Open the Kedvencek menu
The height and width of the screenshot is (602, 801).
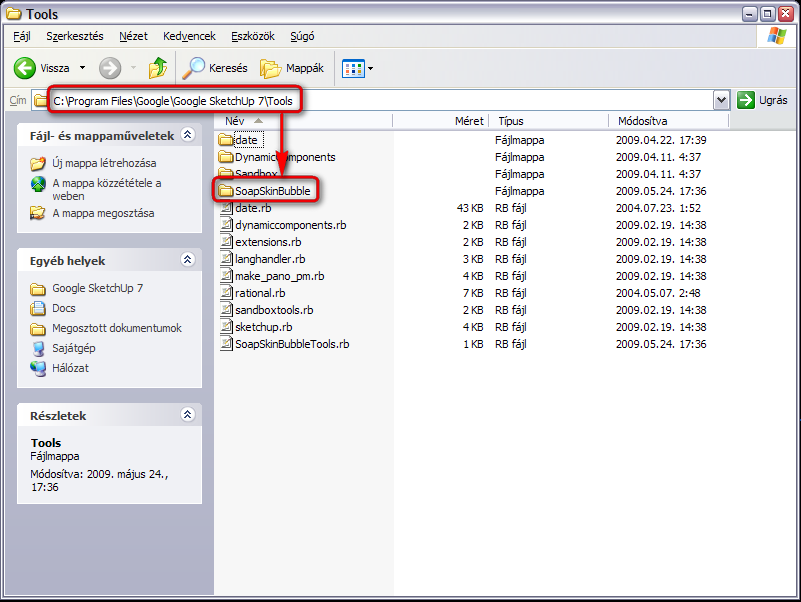(189, 36)
